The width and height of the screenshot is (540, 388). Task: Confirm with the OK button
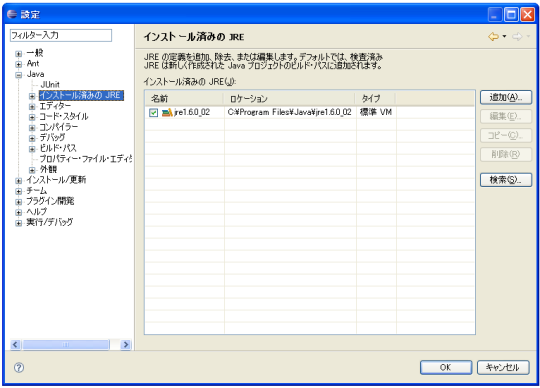click(x=446, y=368)
